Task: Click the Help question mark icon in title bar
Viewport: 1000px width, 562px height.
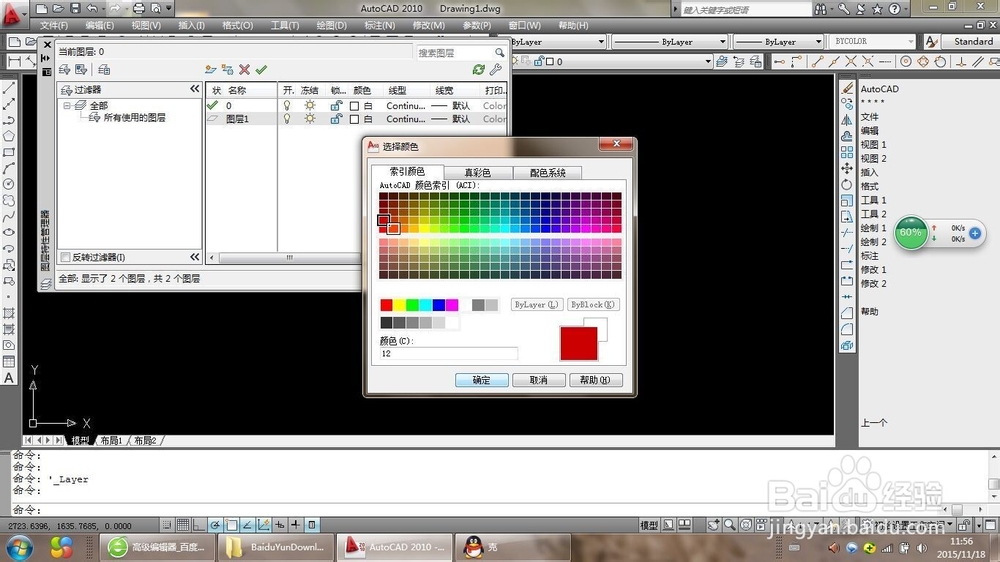Action: [894, 9]
